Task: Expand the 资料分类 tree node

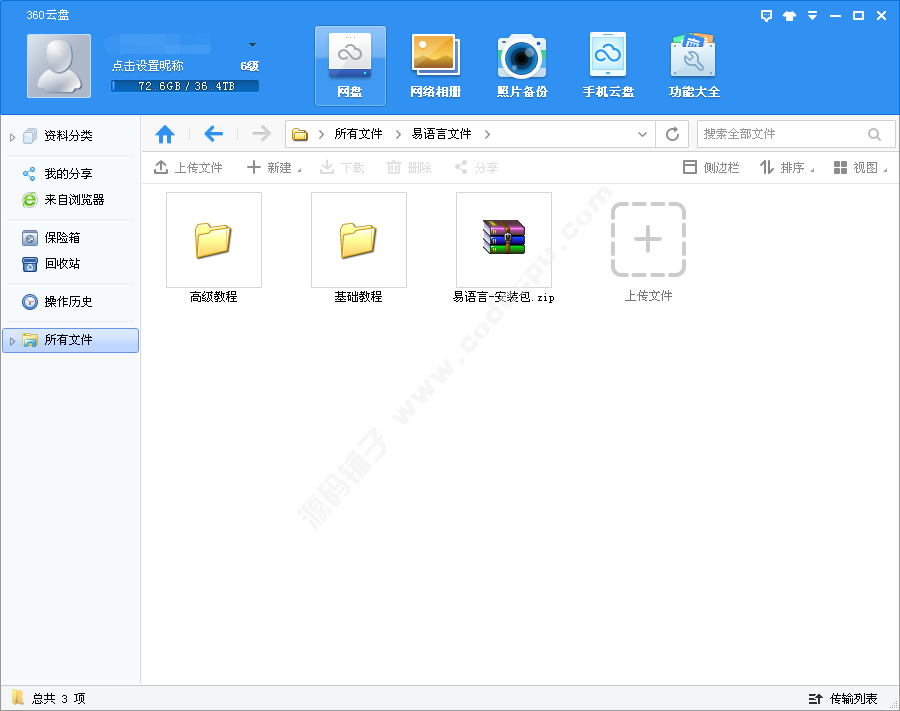Action: pyautogui.click(x=12, y=137)
